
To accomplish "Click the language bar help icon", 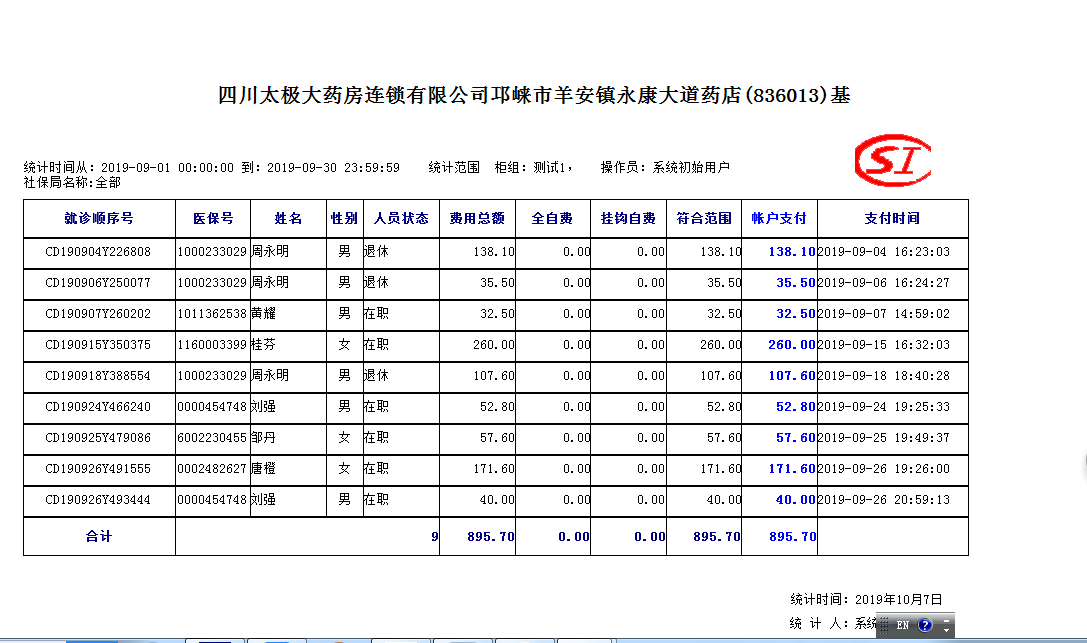I will 925,625.
